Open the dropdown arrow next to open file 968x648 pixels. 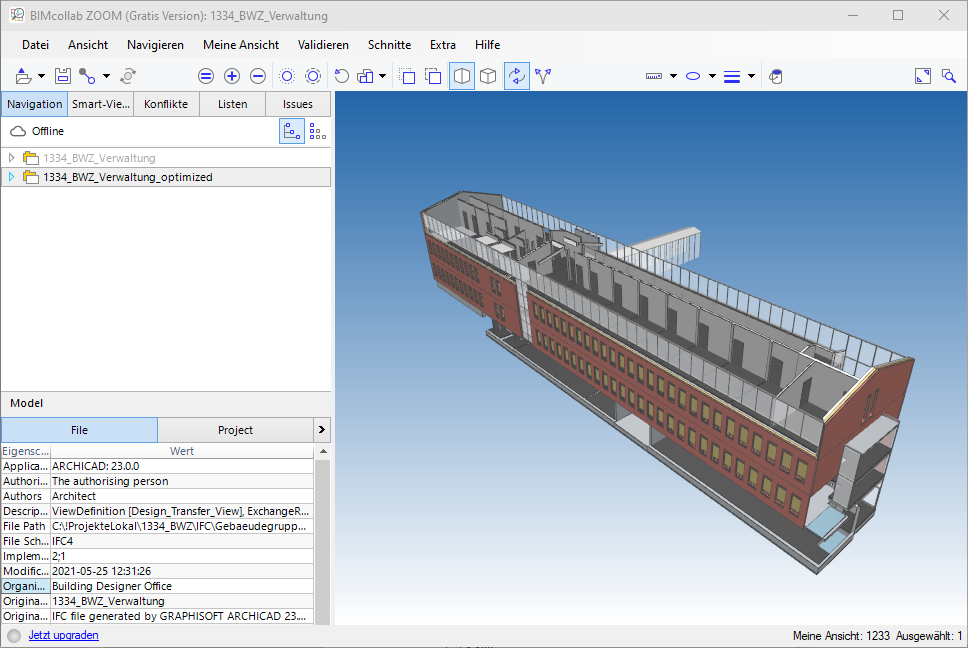click(41, 77)
